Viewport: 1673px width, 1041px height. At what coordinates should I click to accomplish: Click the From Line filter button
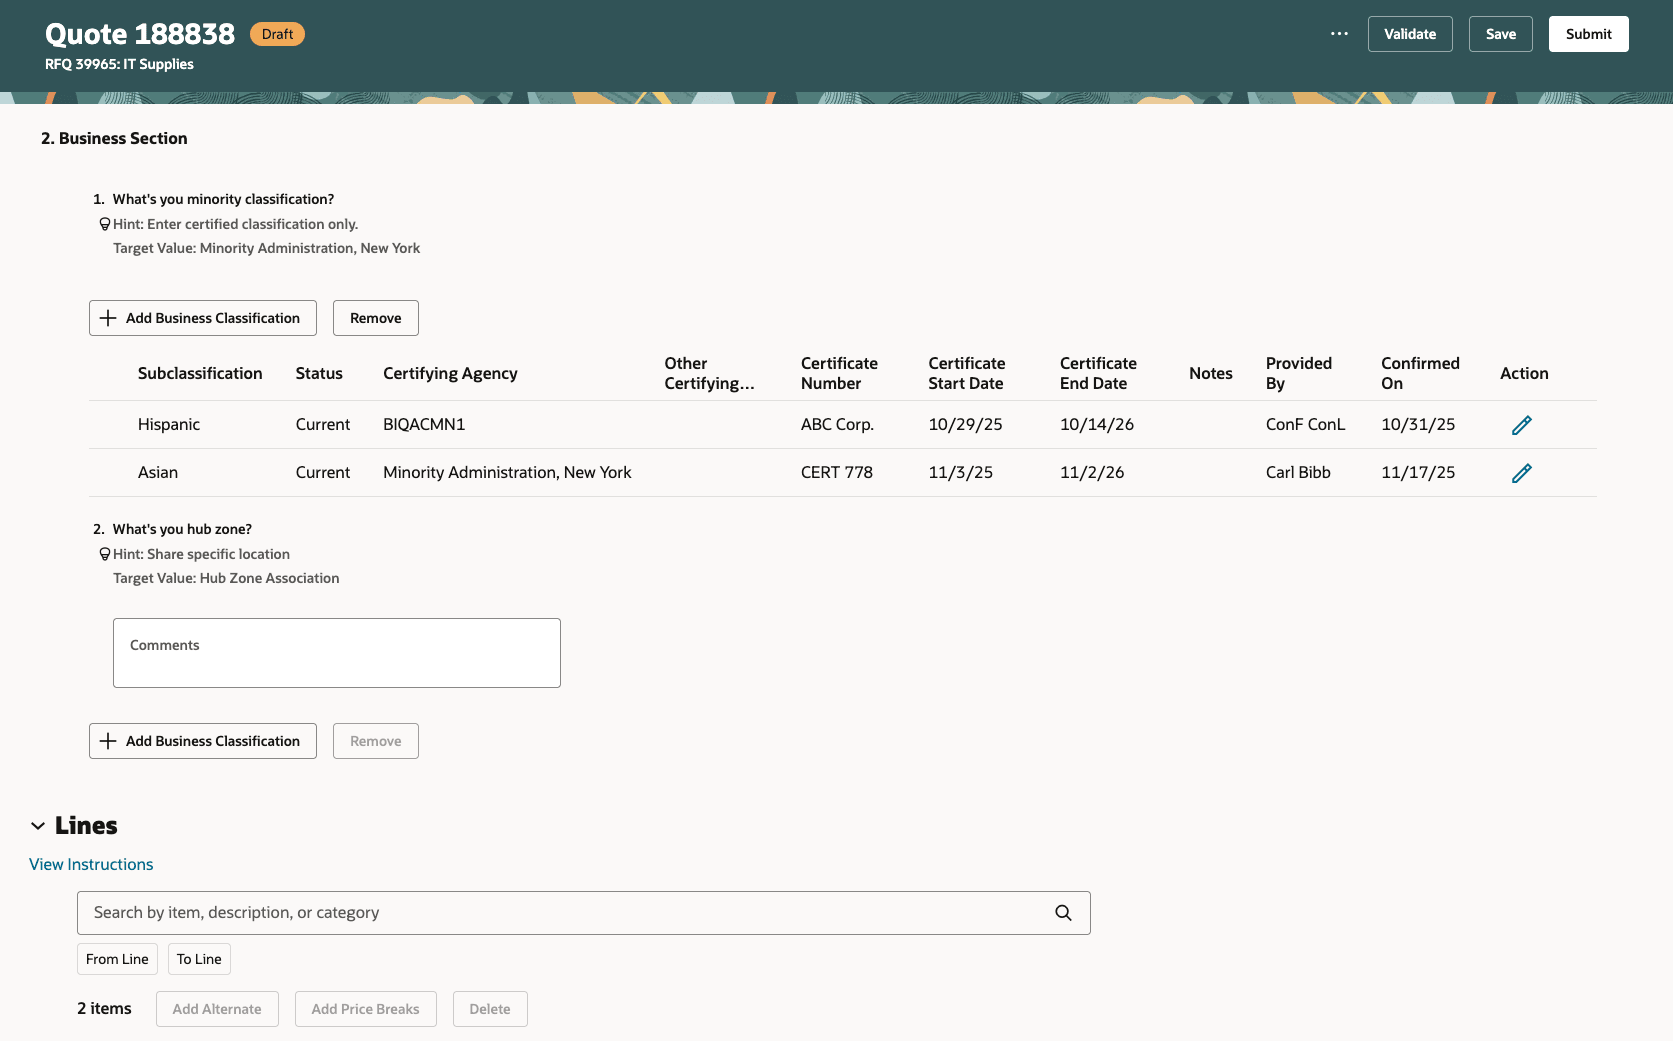click(117, 958)
